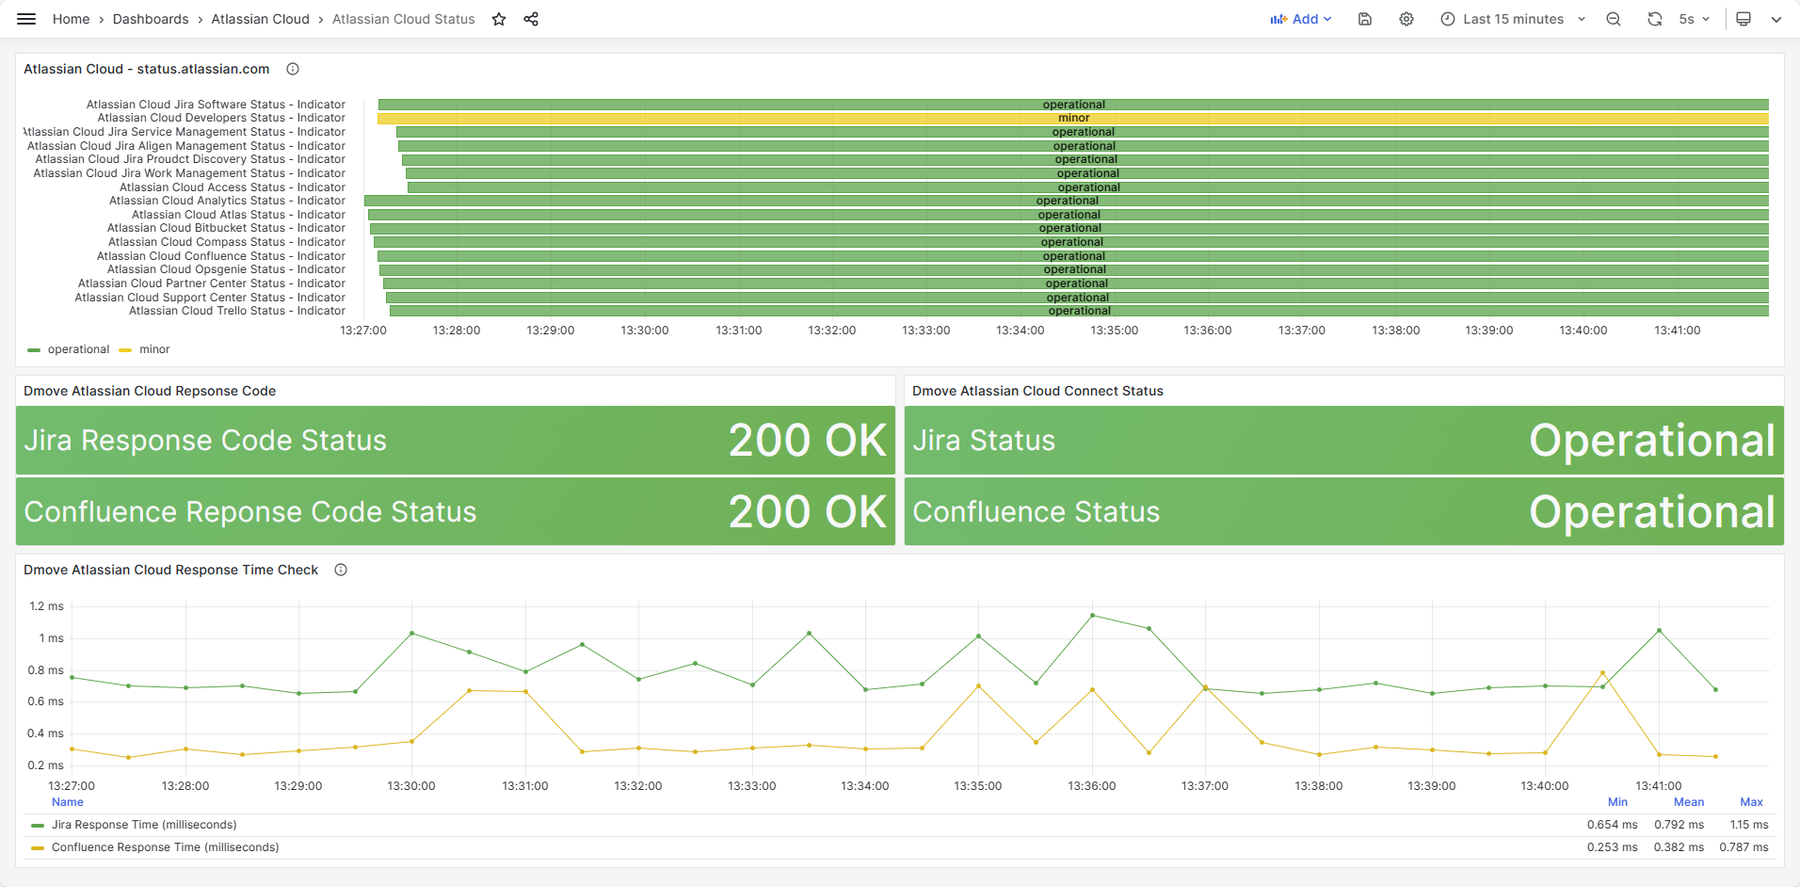Click Jira max value 1.15 ms

(x=1749, y=825)
